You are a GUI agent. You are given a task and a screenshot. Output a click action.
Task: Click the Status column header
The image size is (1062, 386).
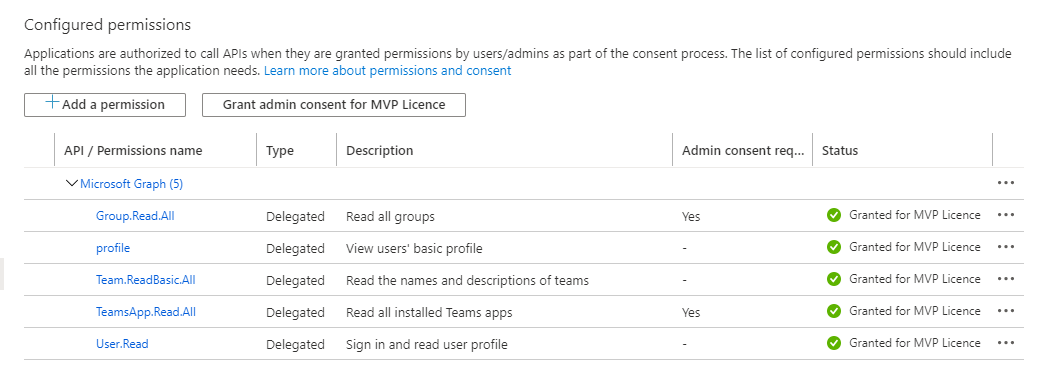click(x=840, y=150)
